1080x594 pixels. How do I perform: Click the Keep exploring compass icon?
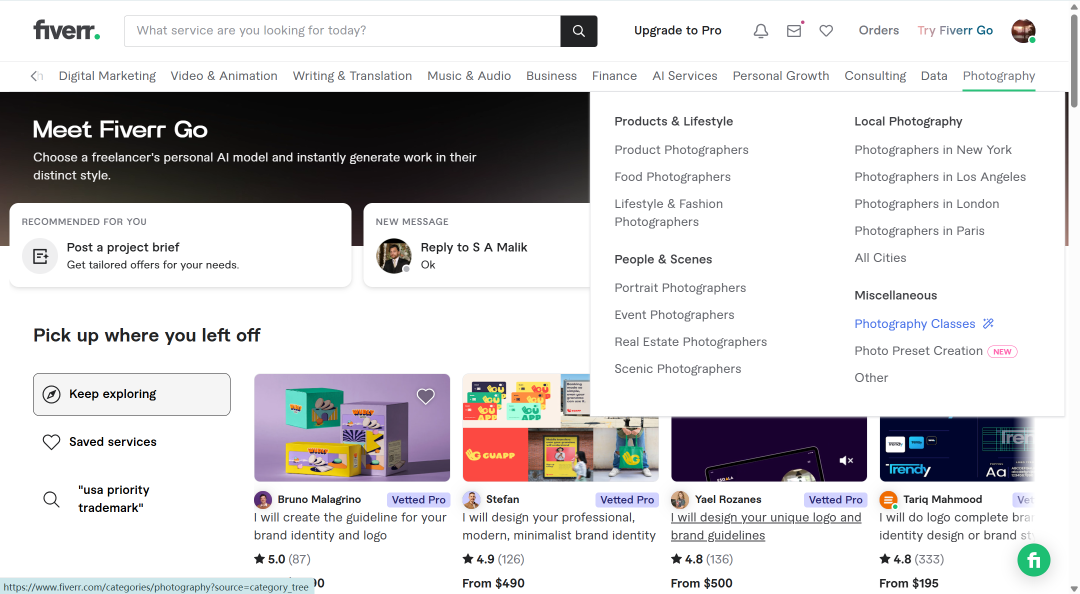(x=52, y=394)
